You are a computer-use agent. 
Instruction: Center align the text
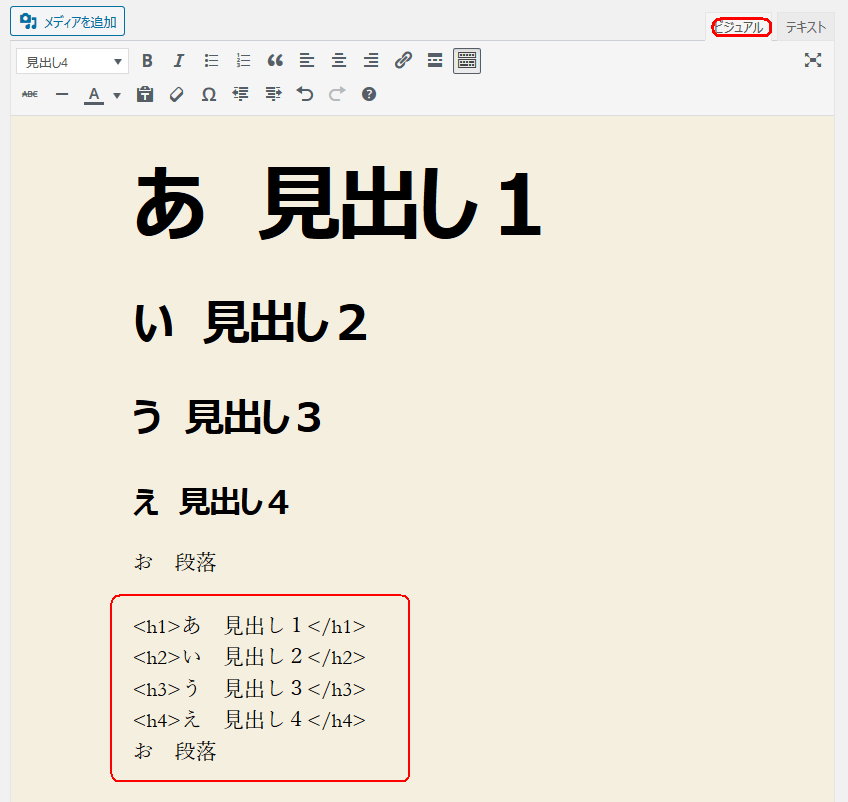click(339, 61)
